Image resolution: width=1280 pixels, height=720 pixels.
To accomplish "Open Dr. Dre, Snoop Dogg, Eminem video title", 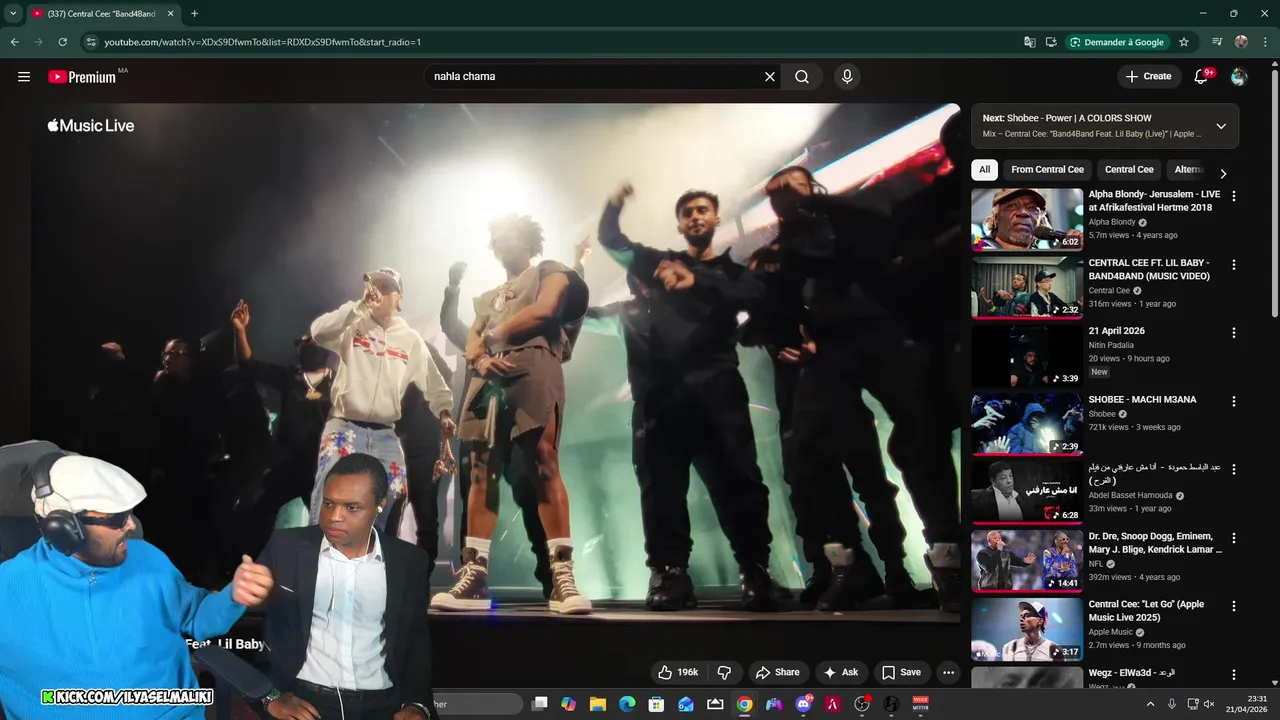I will (1155, 543).
